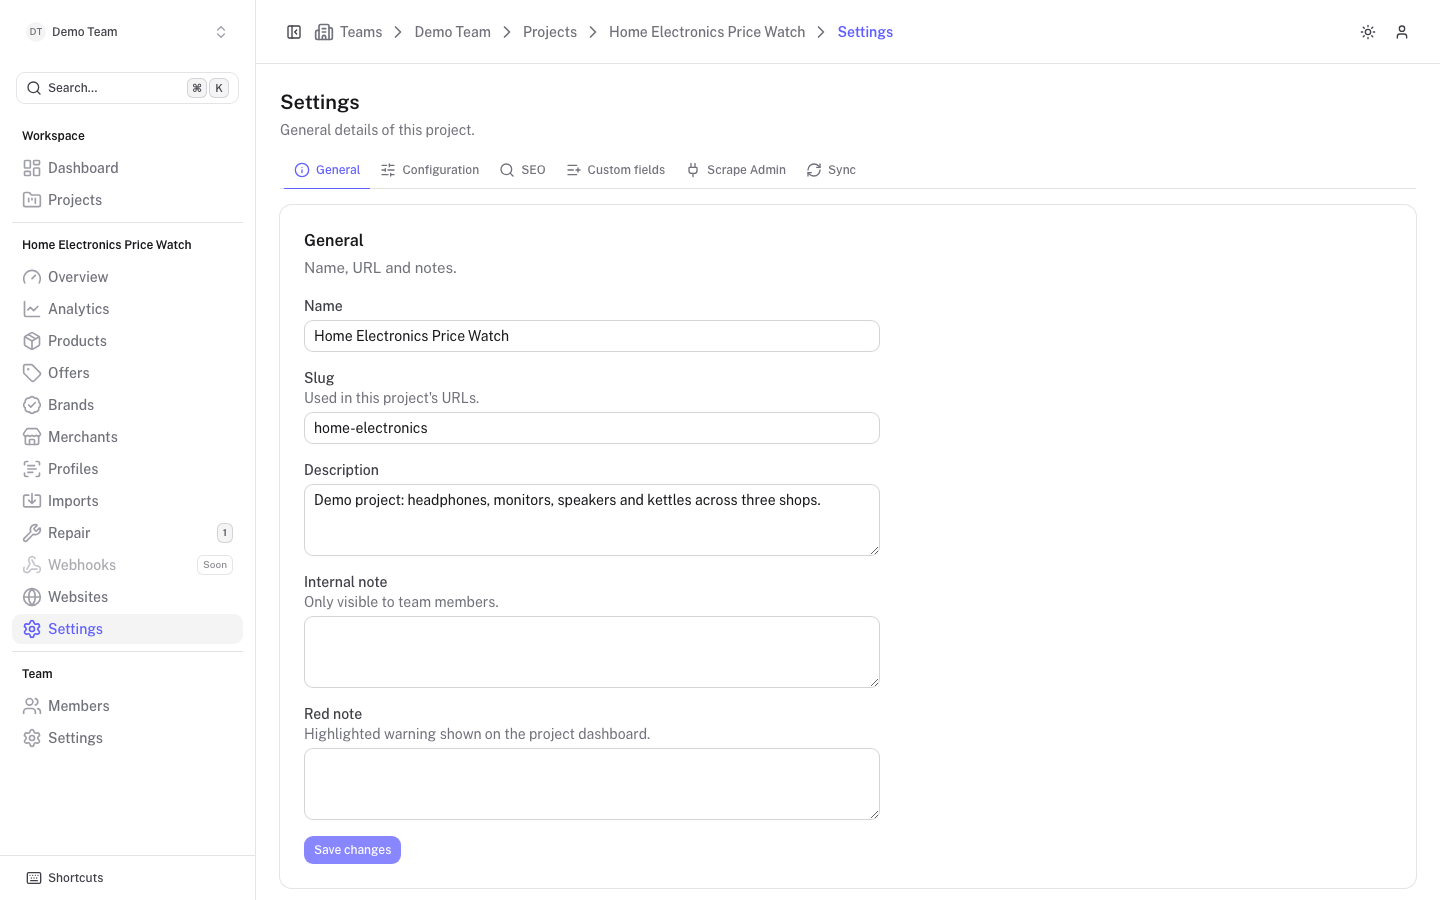Open the Custom fields tab
The width and height of the screenshot is (1440, 900).
615,170
